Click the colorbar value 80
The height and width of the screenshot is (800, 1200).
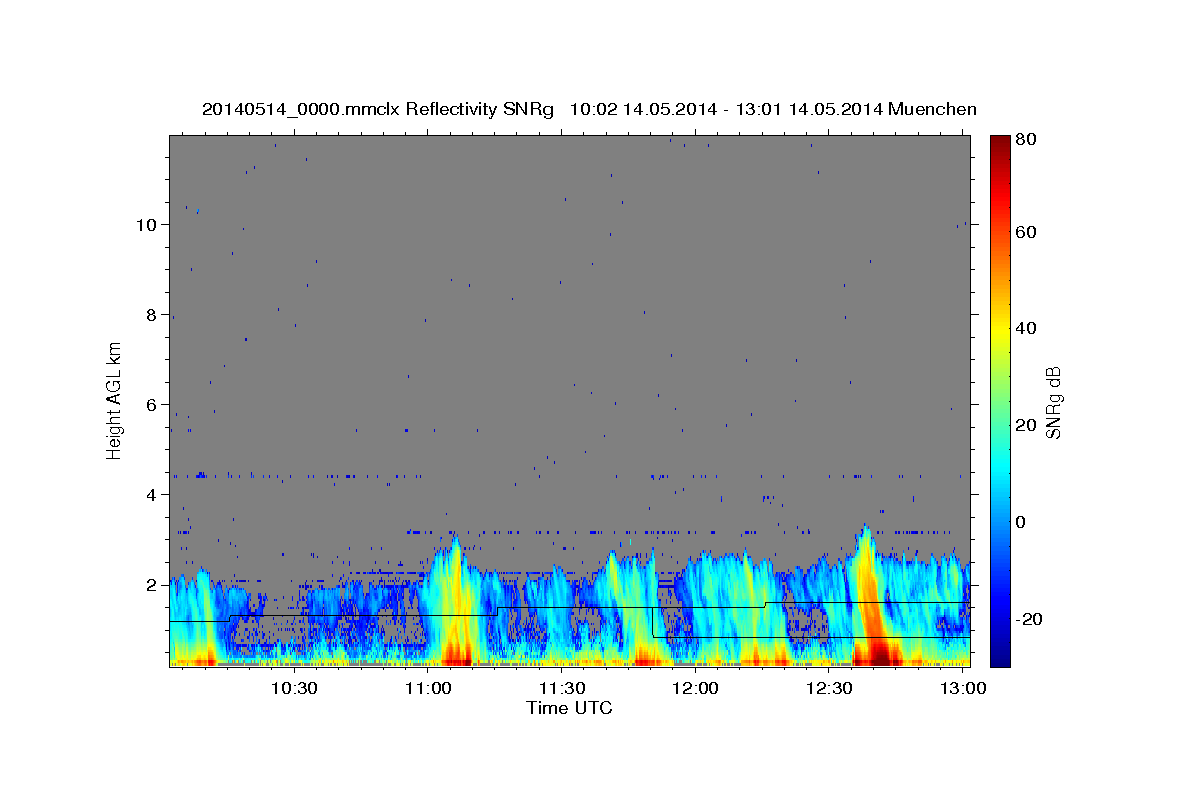(x=1027, y=140)
